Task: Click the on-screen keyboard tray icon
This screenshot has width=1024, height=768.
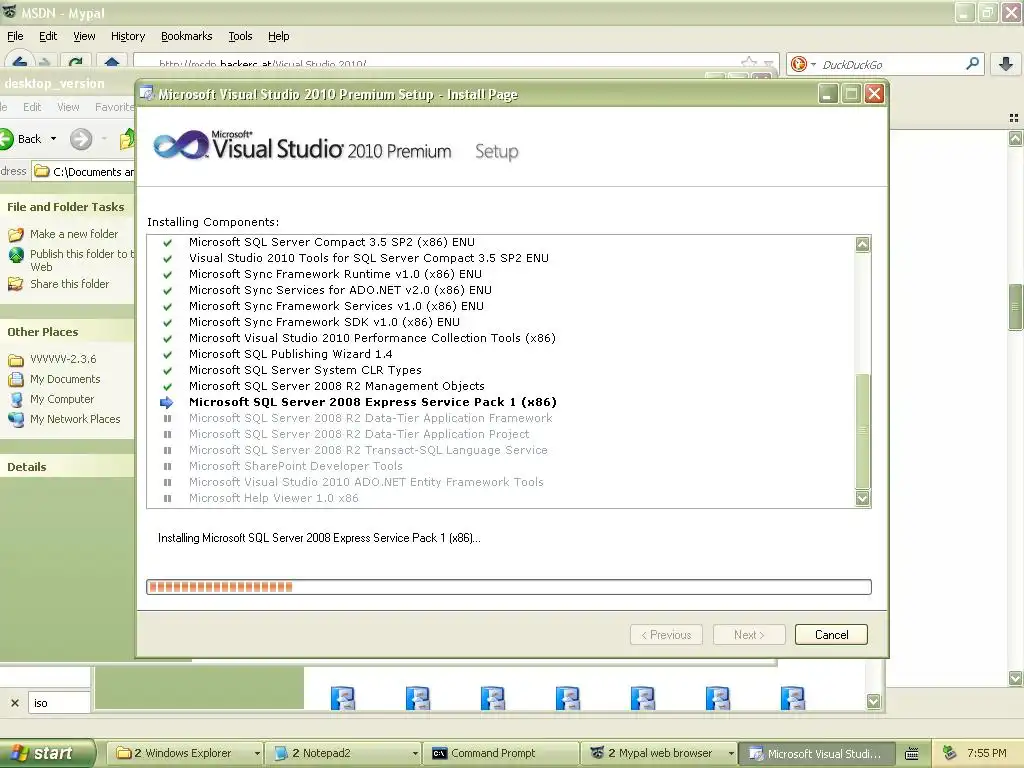Action: 912,754
